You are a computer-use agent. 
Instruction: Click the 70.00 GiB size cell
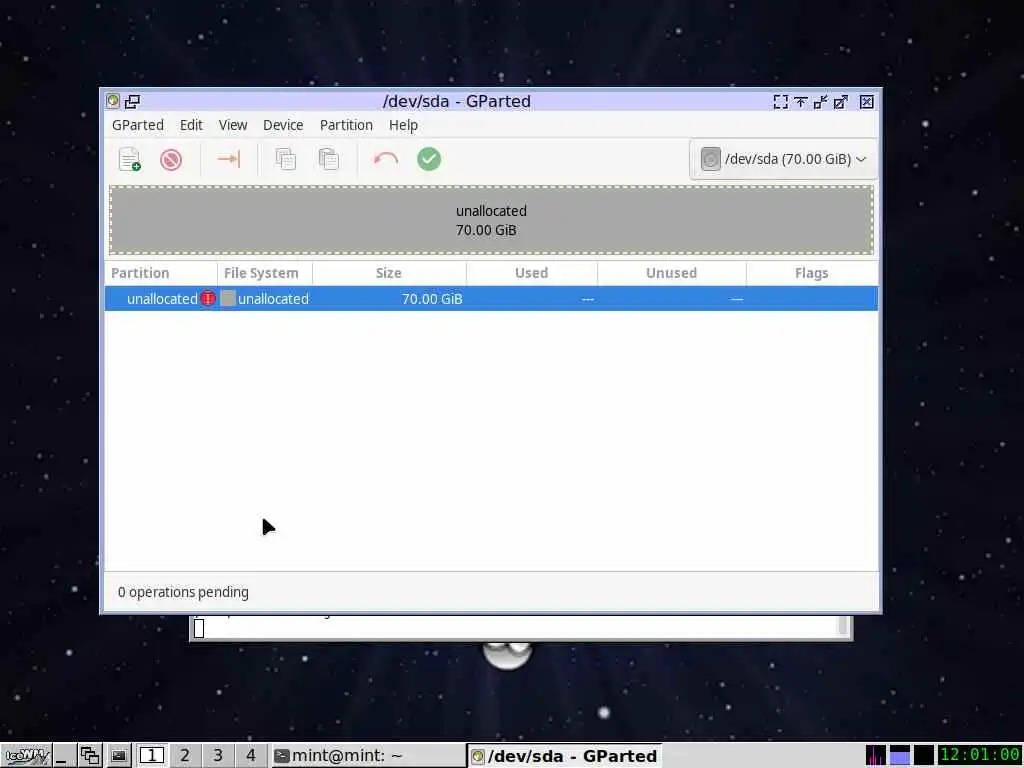click(x=432, y=298)
